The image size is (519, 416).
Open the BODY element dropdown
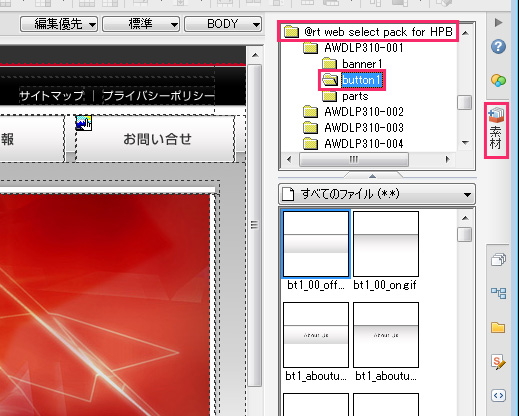[x=223, y=24]
